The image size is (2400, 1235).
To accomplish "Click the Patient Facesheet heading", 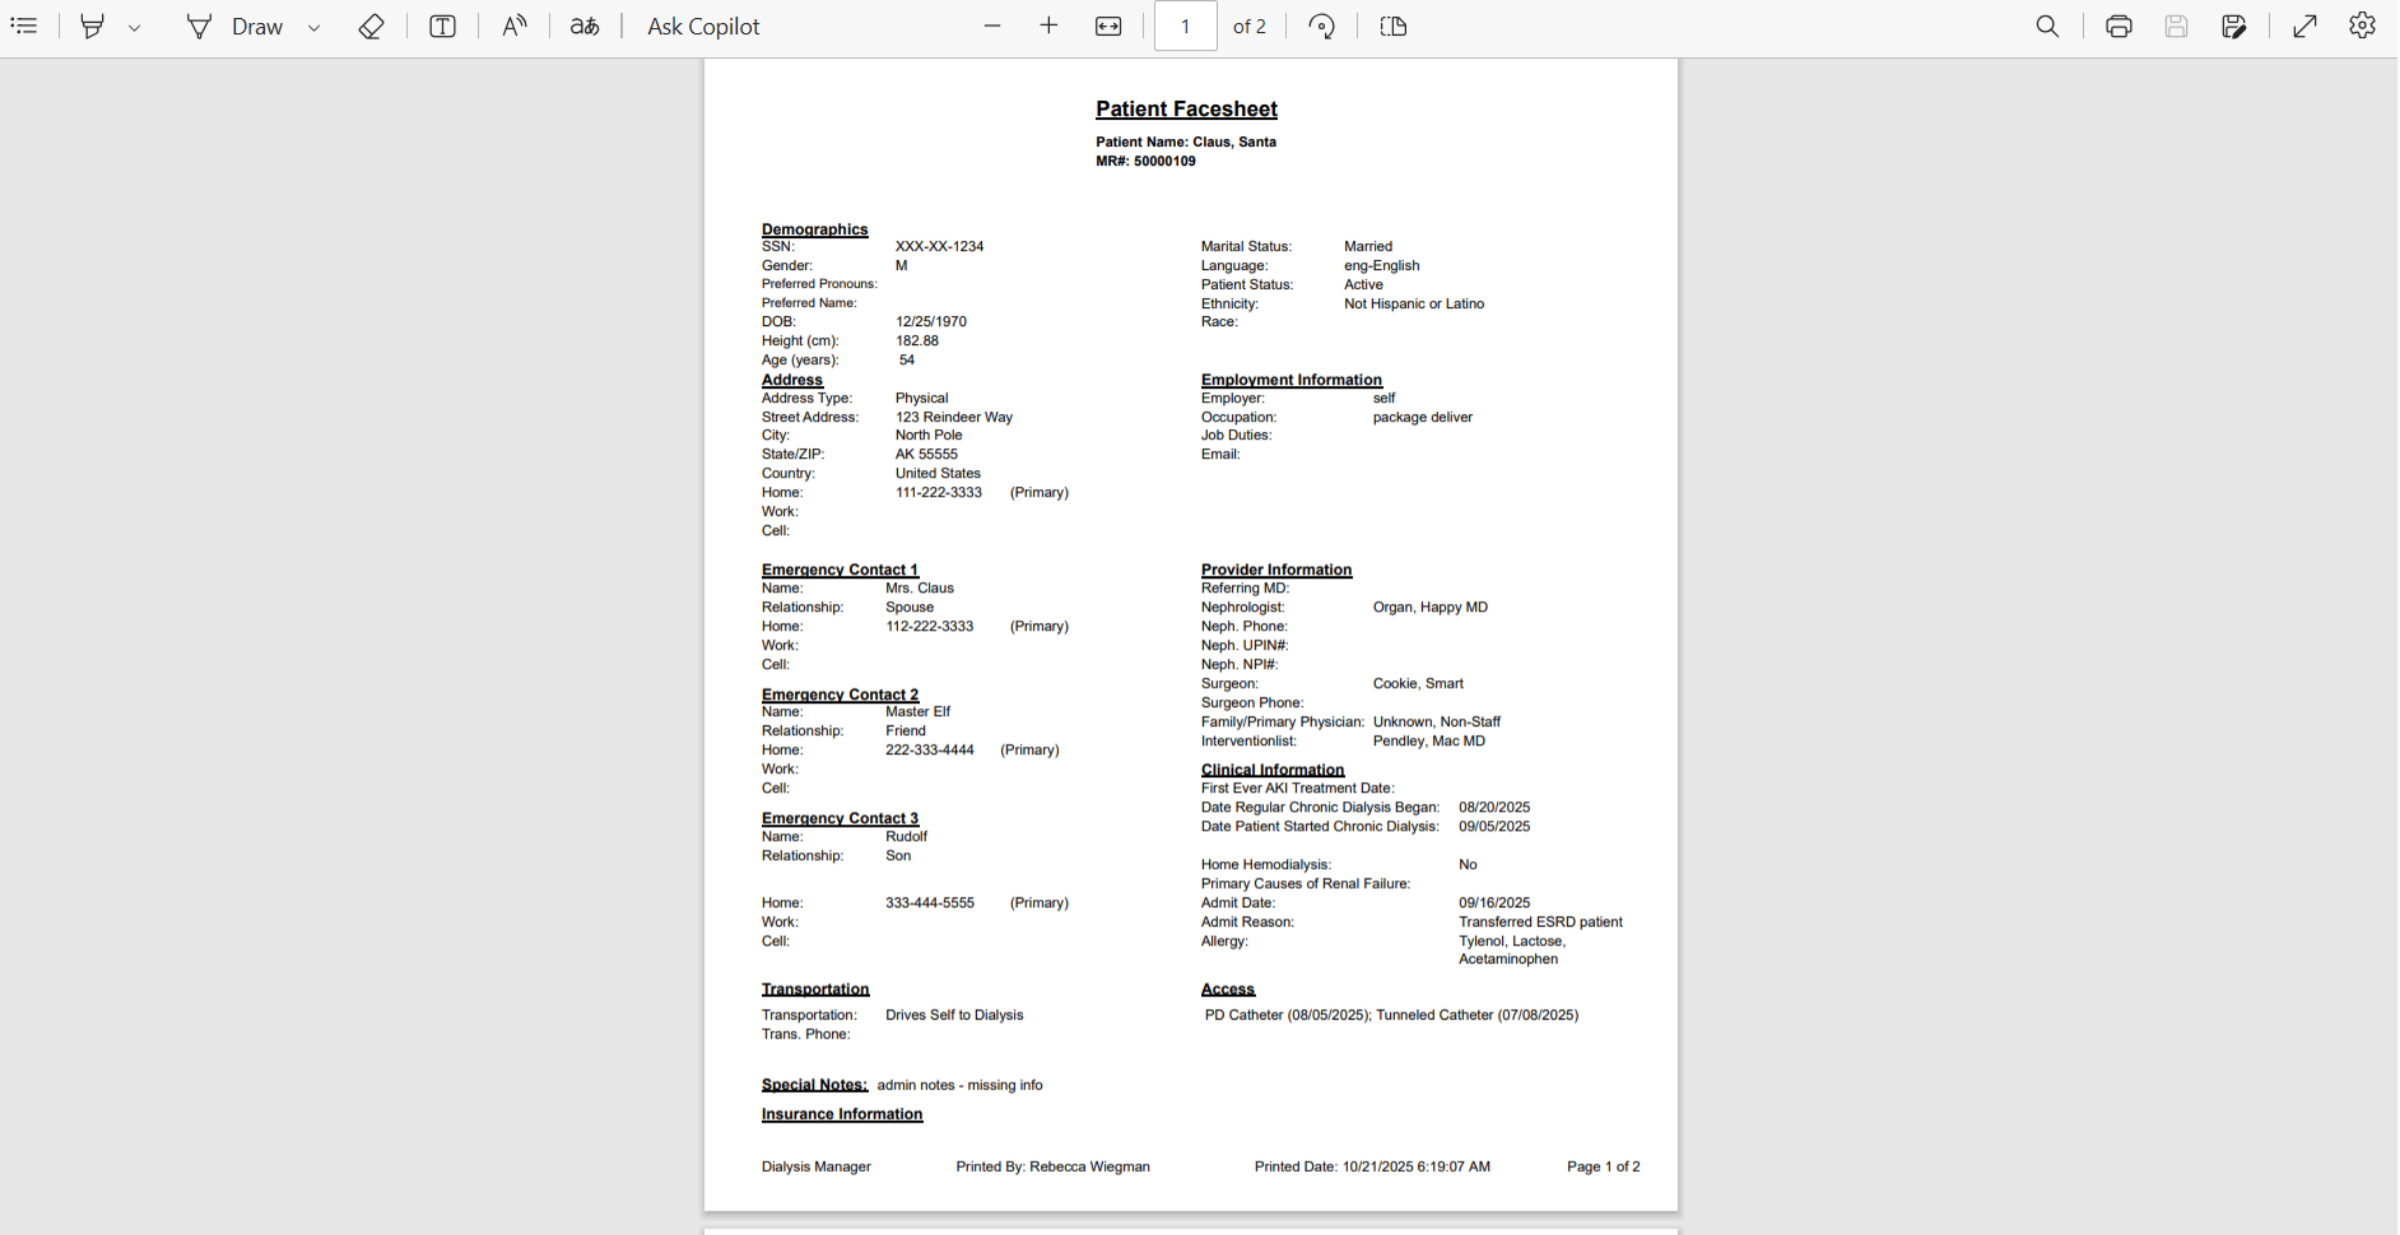I will tap(1186, 109).
